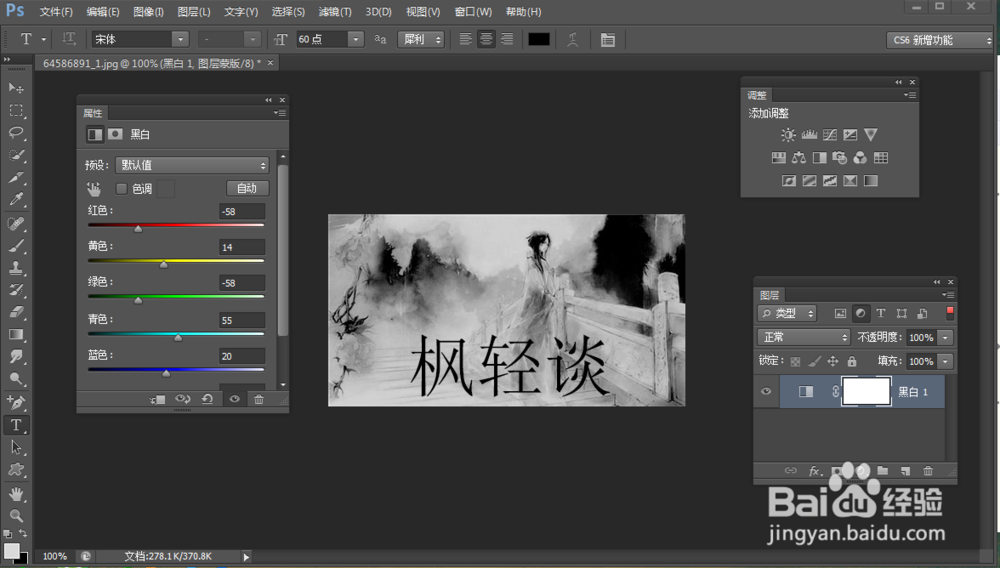Delete layer using Layers panel trash icon
The height and width of the screenshot is (568, 1000).
[x=928, y=470]
